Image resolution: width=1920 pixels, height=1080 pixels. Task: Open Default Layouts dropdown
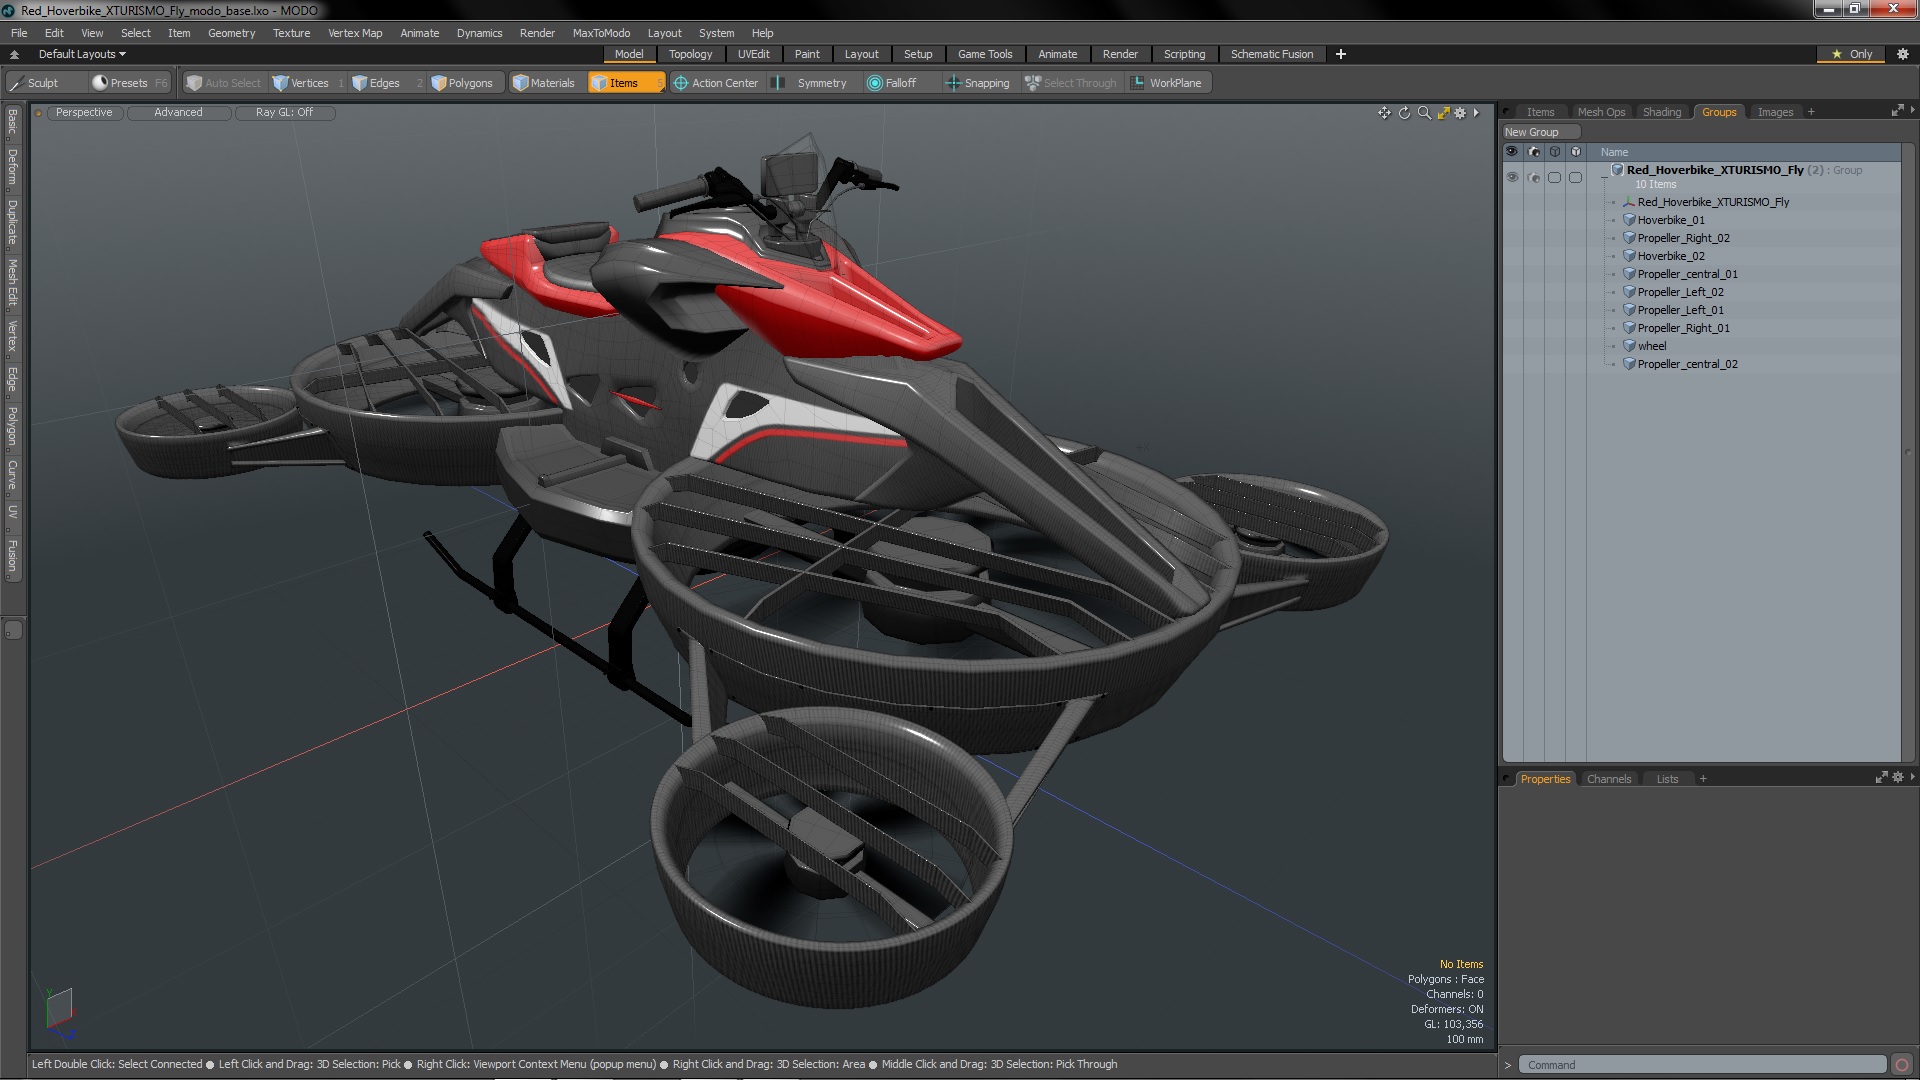point(81,54)
